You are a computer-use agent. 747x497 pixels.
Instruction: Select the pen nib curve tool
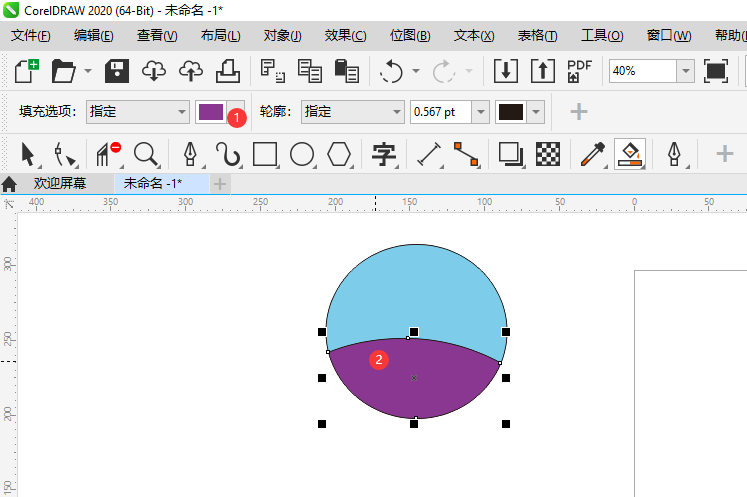(191, 154)
